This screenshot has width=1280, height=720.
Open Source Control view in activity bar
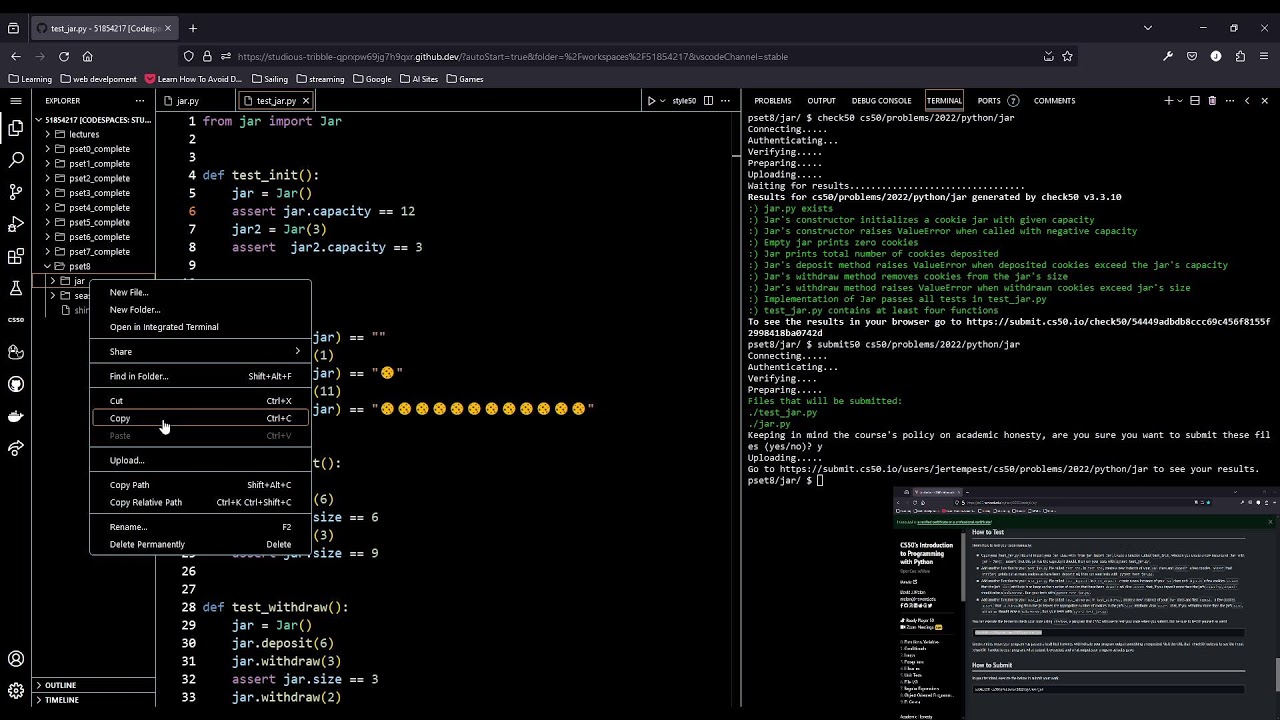pos(16,192)
